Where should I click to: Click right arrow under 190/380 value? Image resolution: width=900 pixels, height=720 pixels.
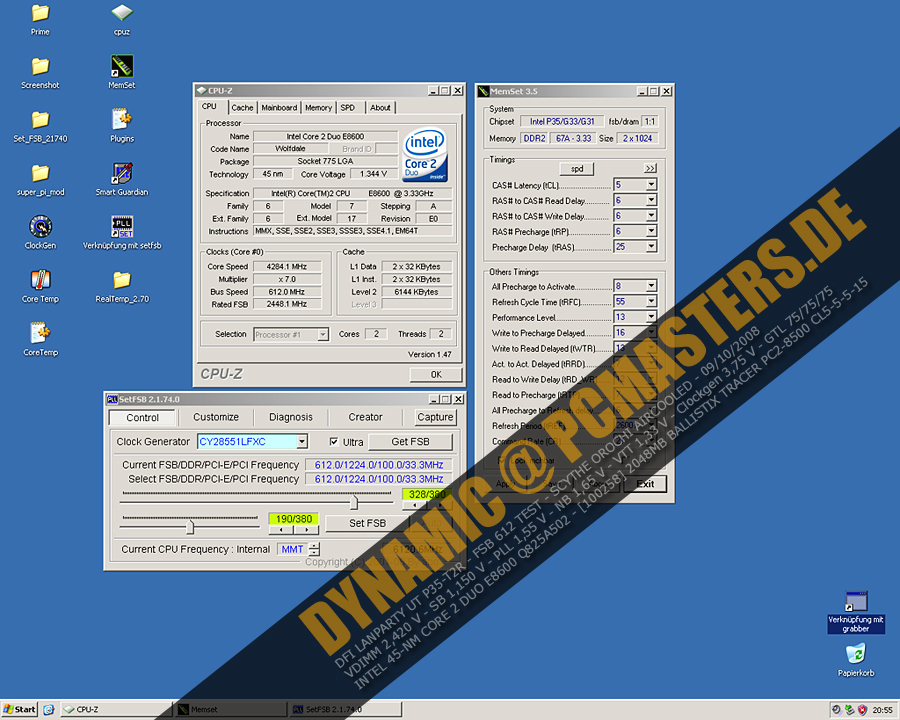point(306,530)
